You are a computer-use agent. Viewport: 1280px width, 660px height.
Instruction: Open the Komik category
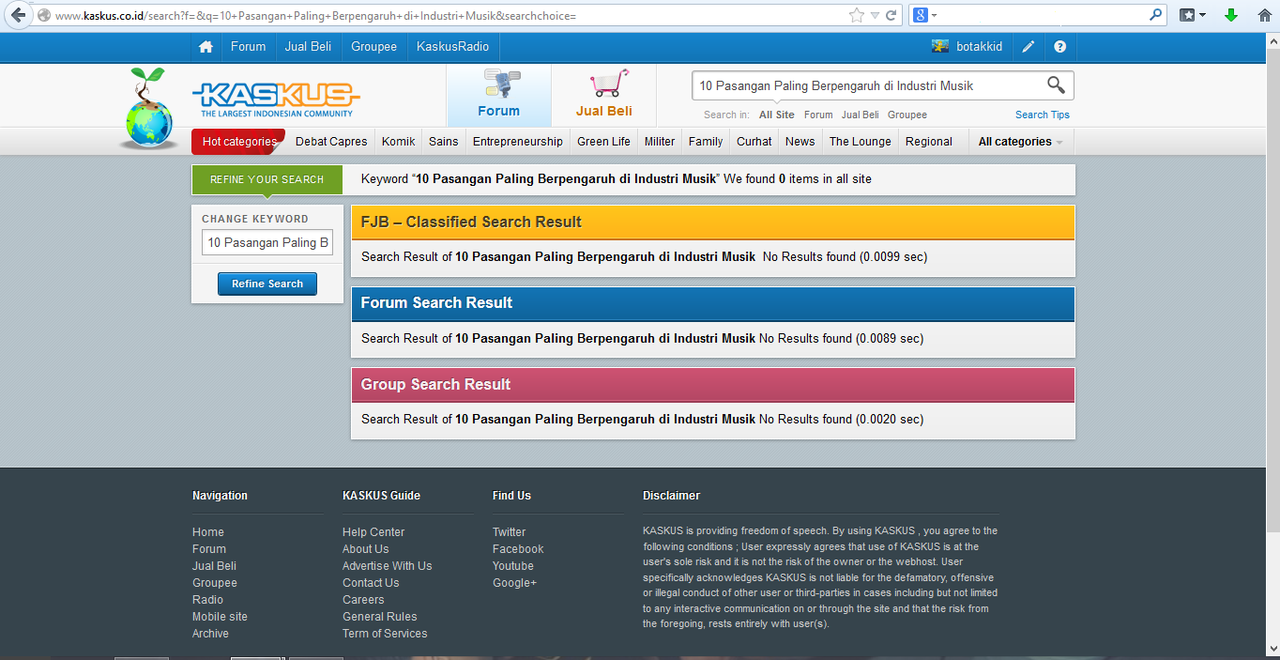click(398, 142)
